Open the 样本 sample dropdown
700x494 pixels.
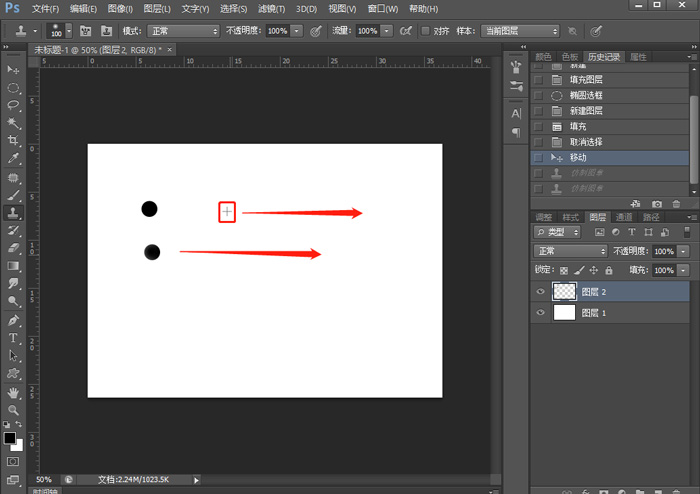point(520,31)
